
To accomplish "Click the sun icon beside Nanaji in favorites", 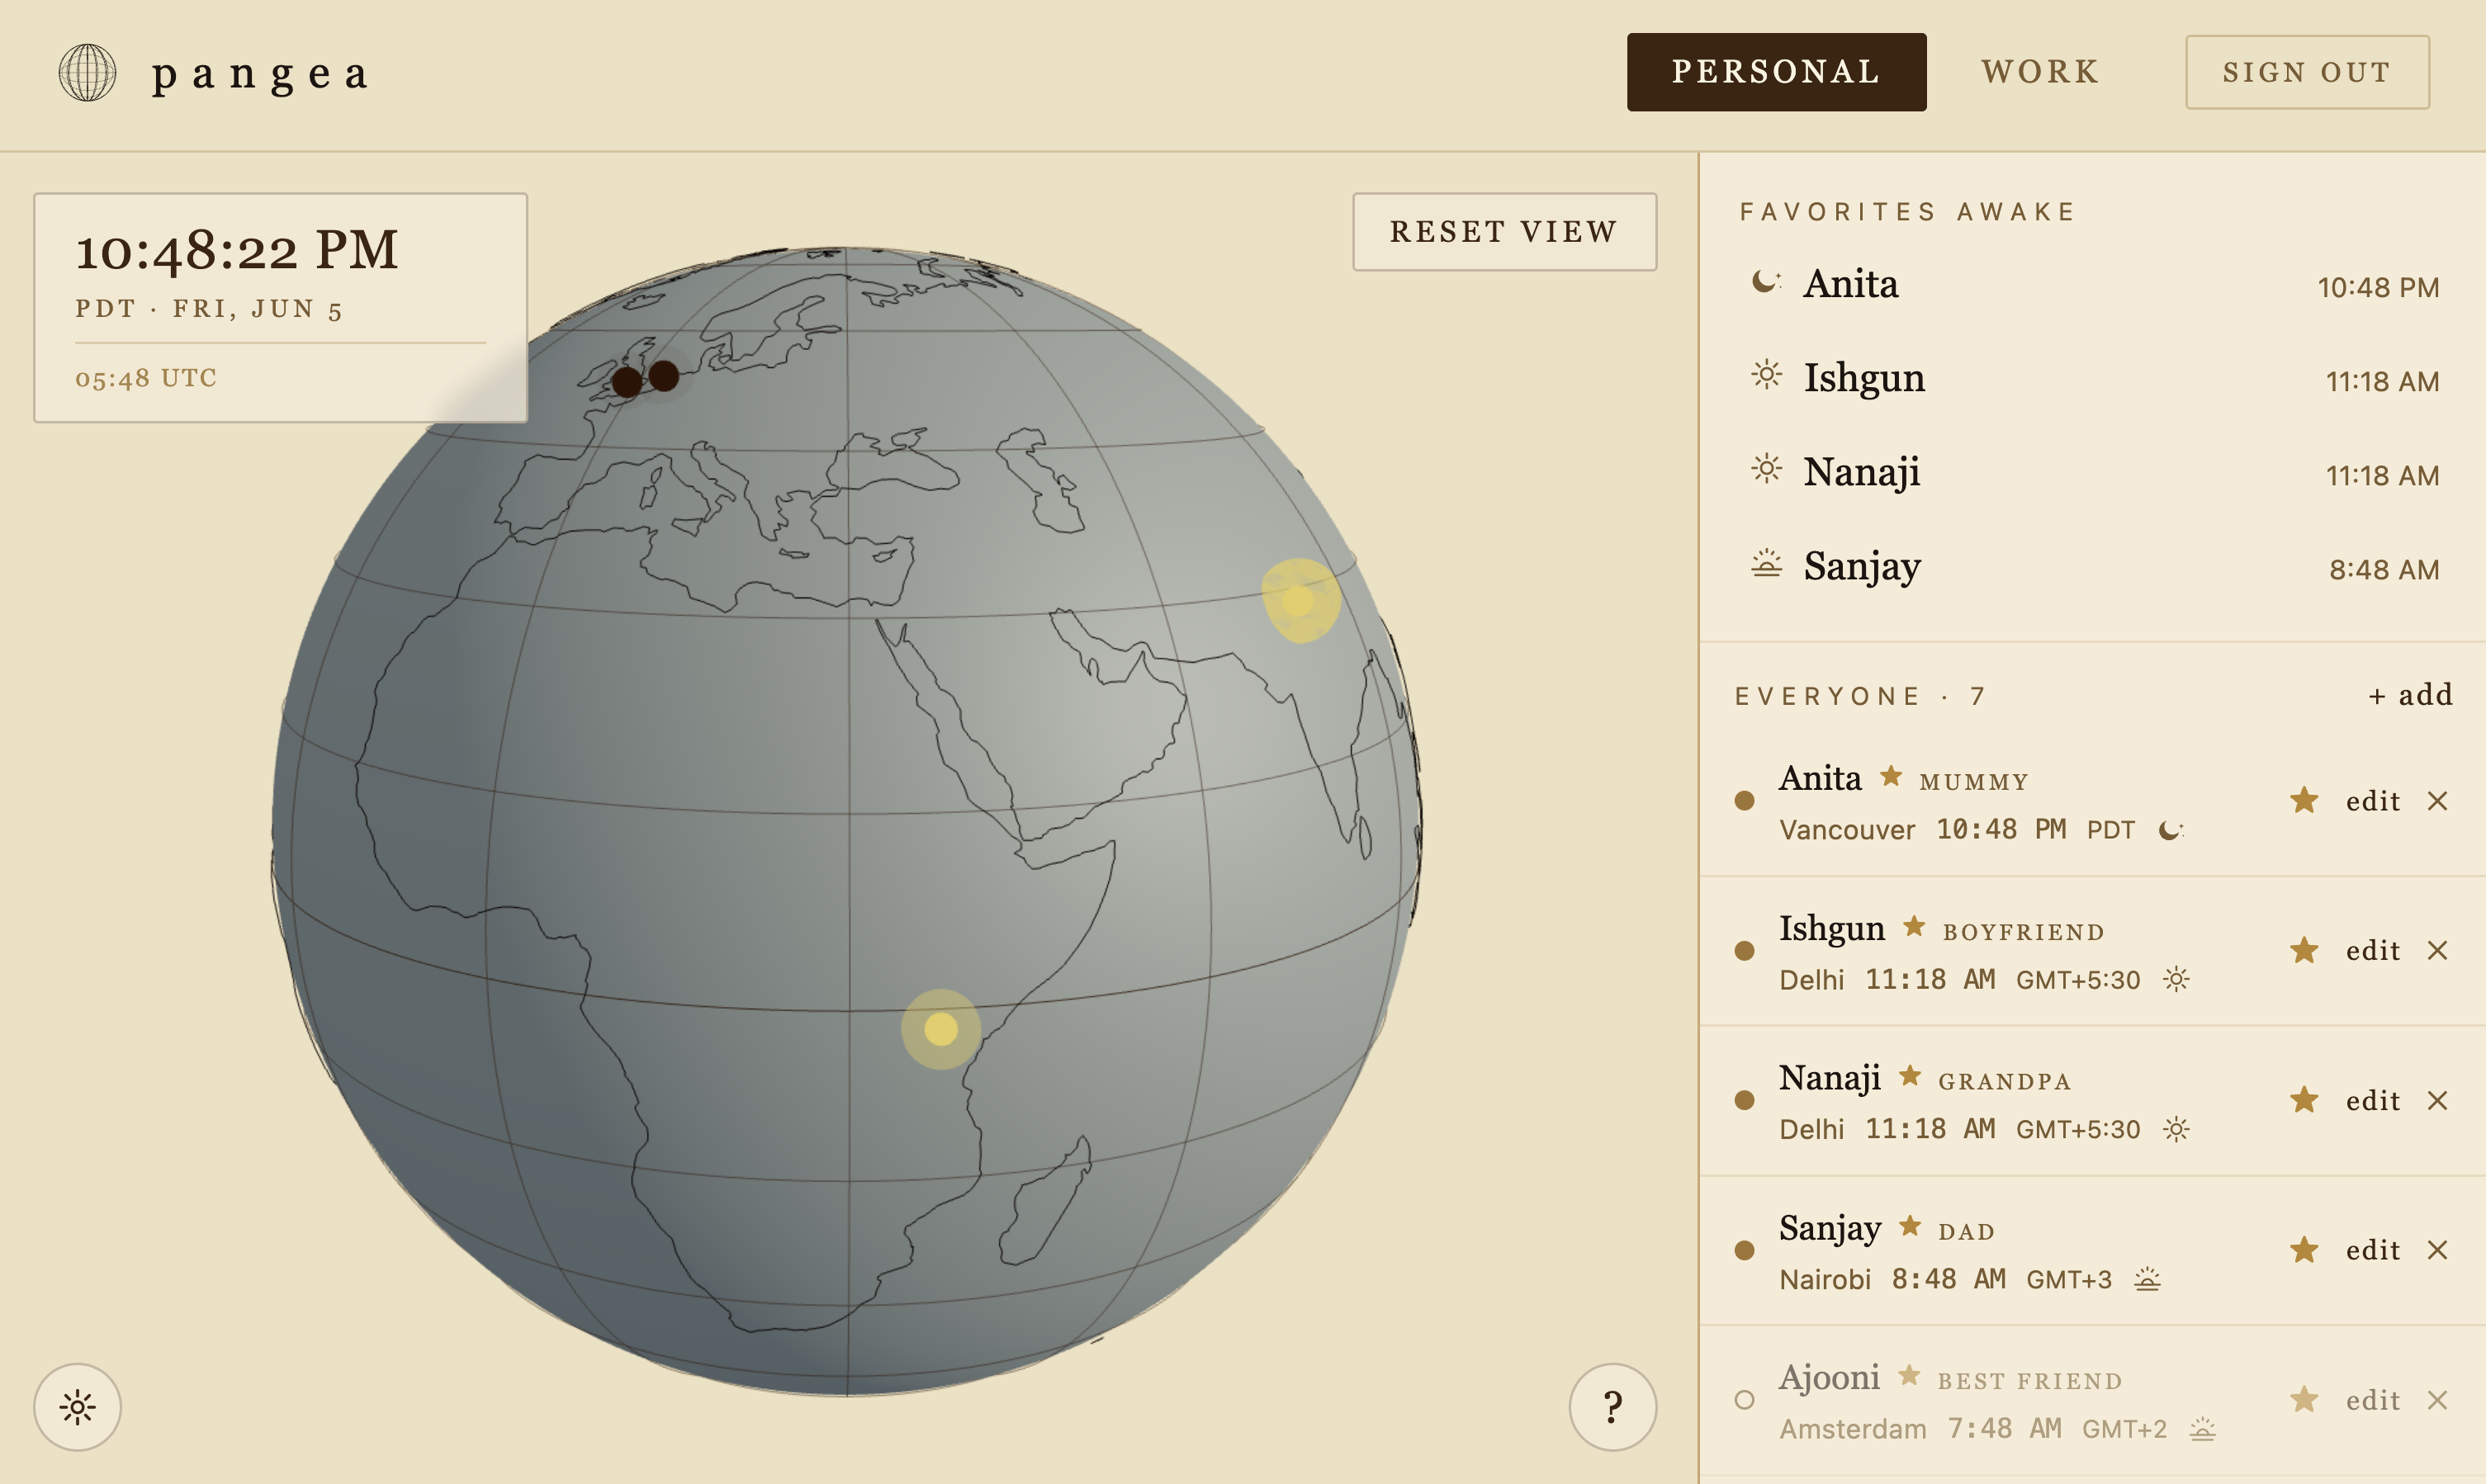I will (1766, 469).
